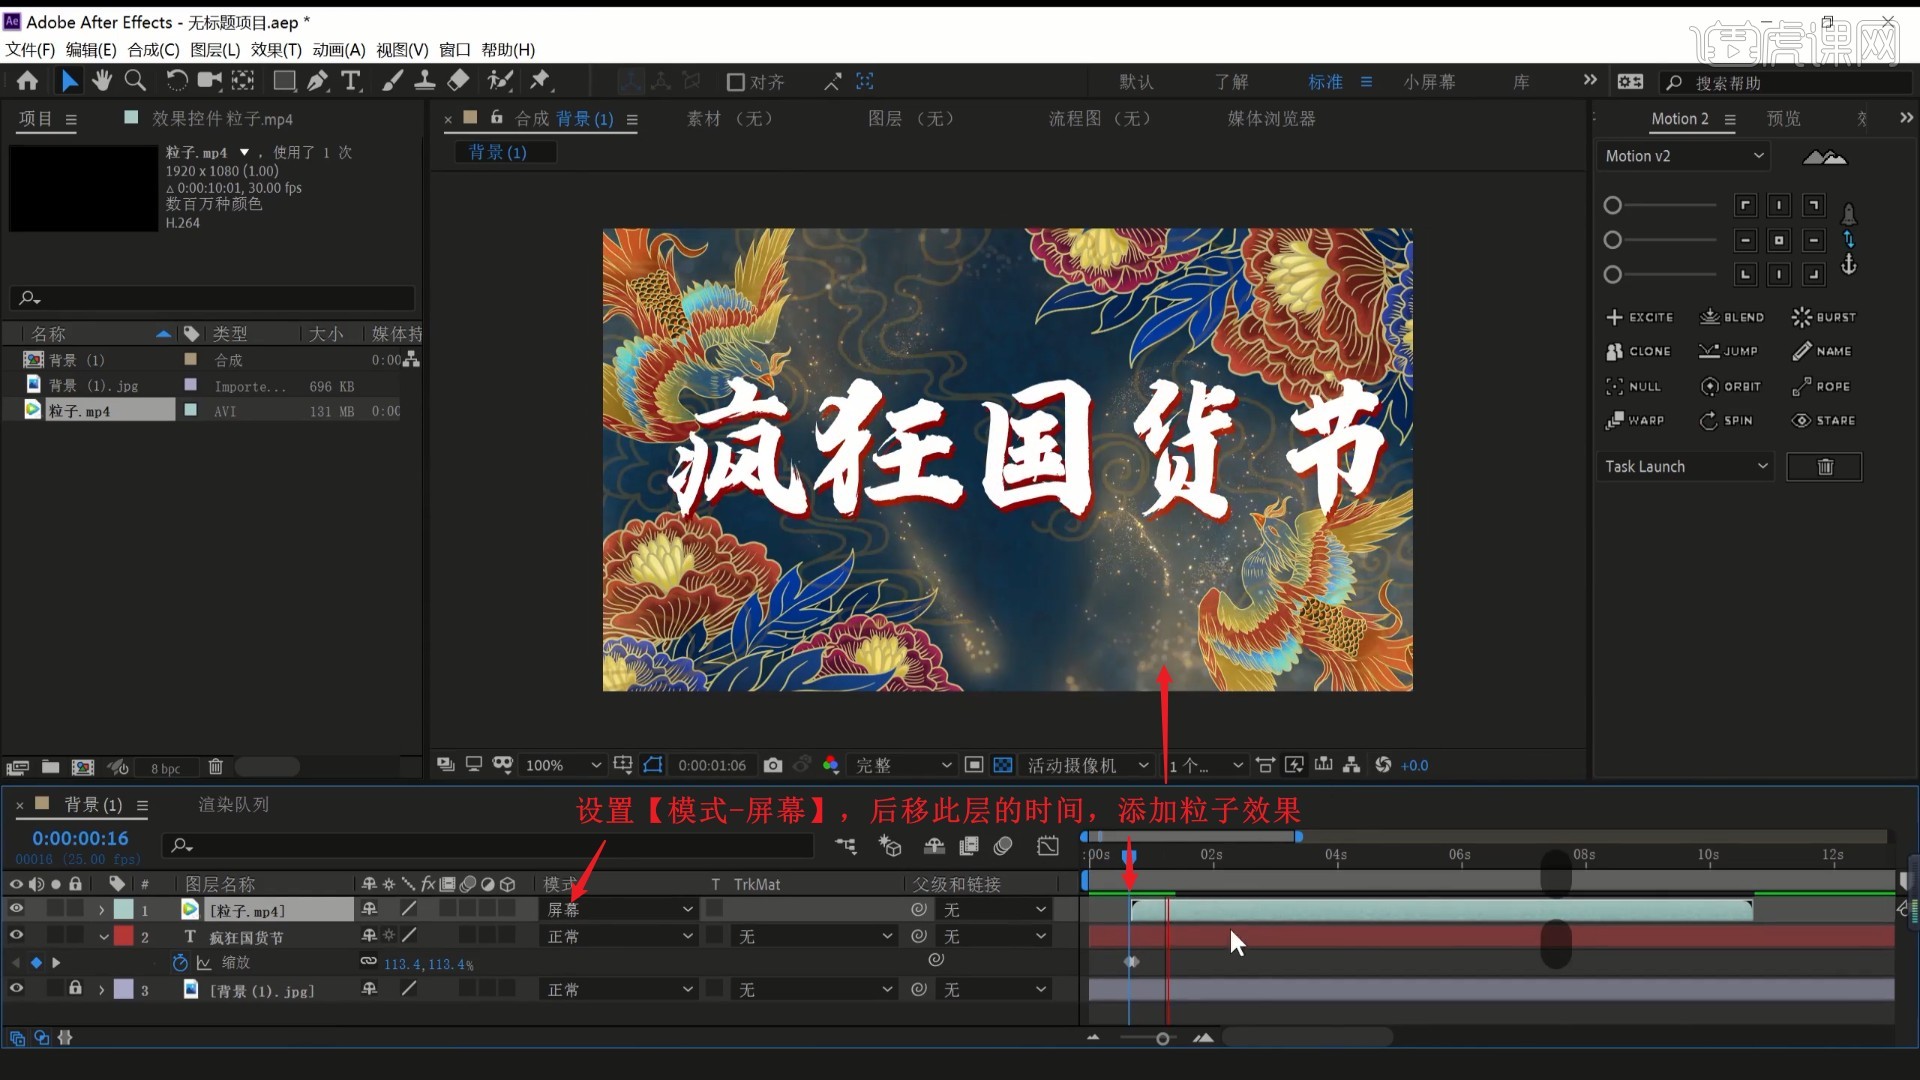Open the Task Launch dropdown
The image size is (1920, 1080).
pos(1686,467)
